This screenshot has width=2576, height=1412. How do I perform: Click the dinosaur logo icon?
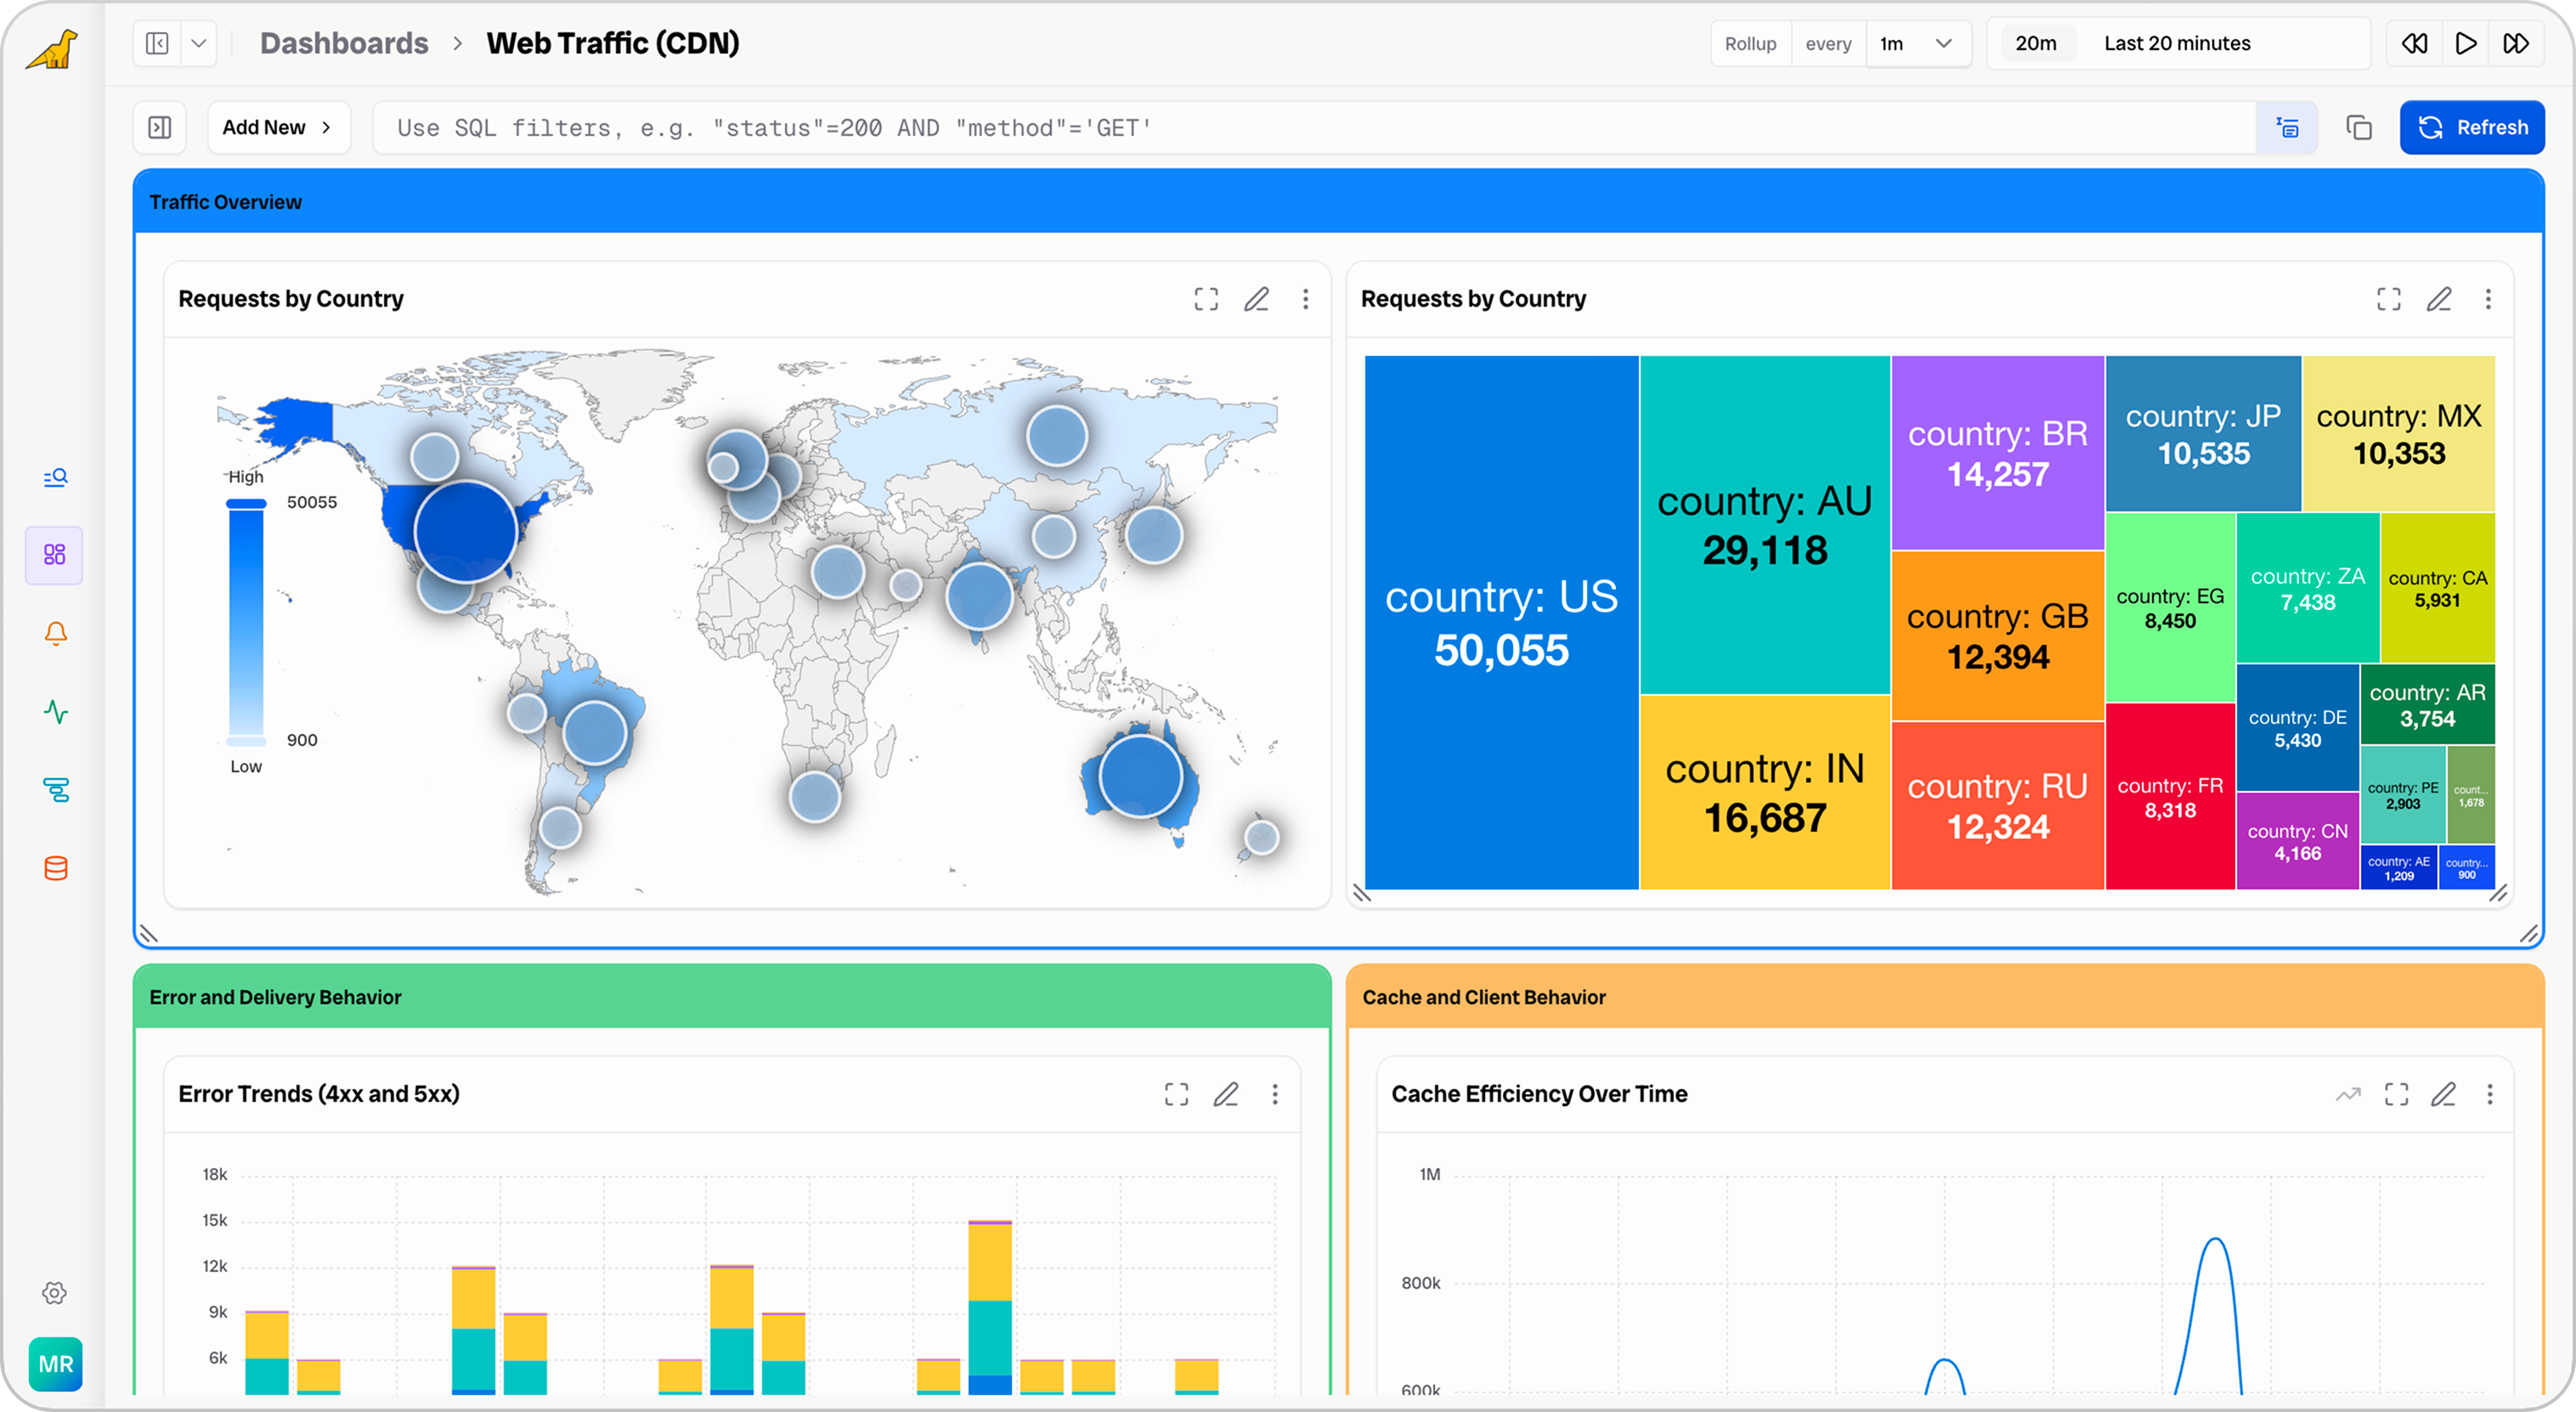click(x=52, y=48)
